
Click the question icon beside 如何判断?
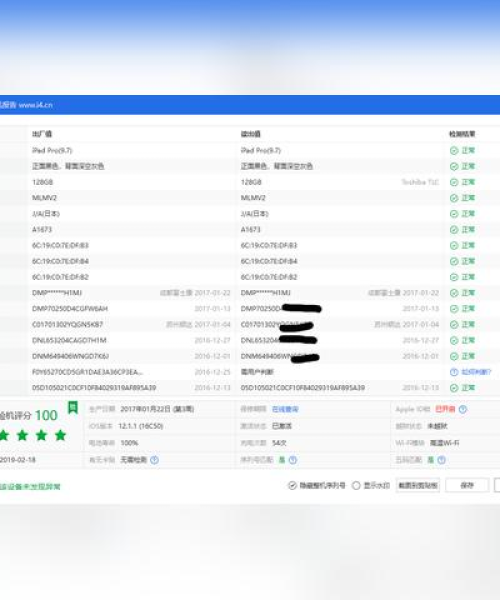point(454,372)
